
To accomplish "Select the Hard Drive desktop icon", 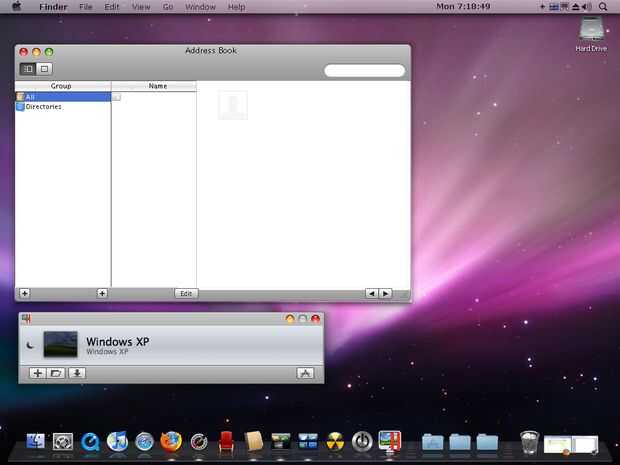I will (591, 34).
